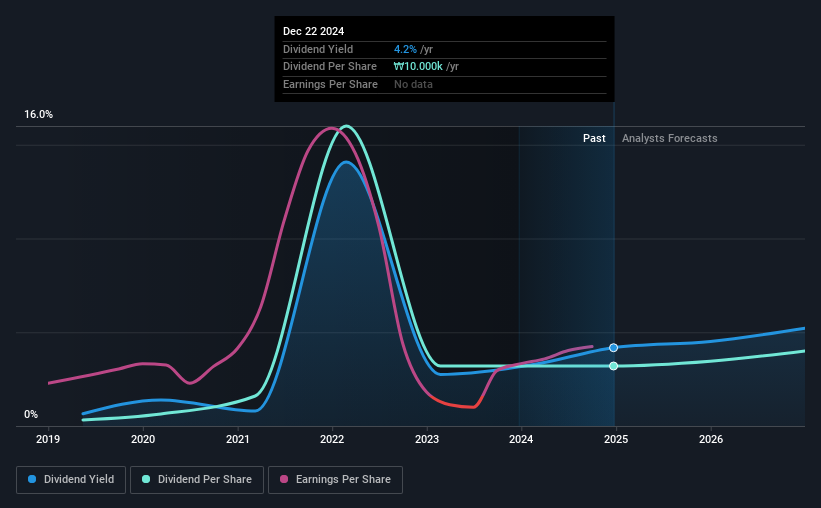Click the 4.2% dividend yield value
The width and height of the screenshot is (821, 508).
point(405,49)
